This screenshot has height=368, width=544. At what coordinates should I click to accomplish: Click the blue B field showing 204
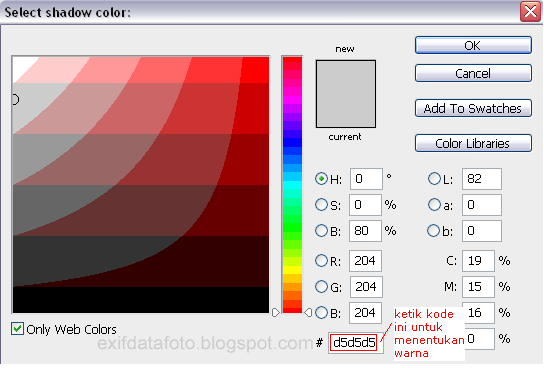(365, 313)
